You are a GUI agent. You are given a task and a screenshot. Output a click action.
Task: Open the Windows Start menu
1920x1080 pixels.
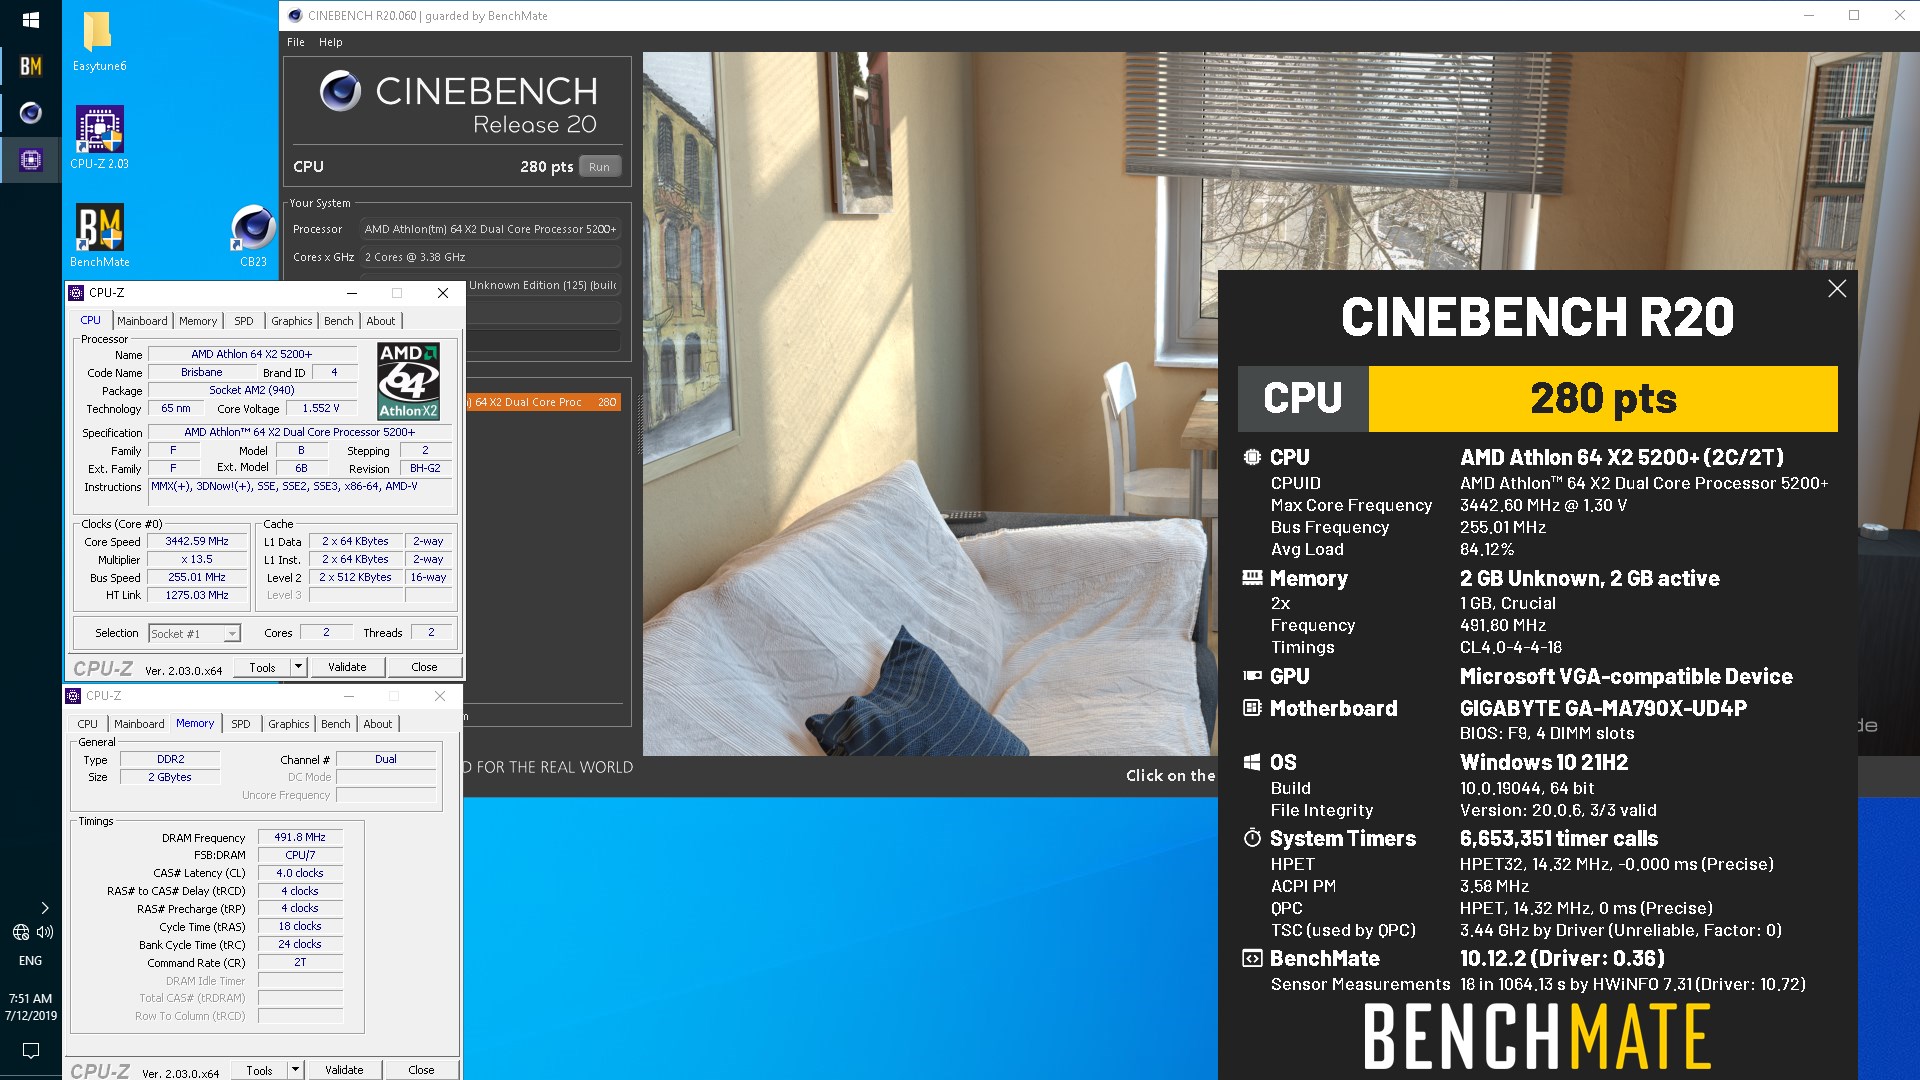(x=30, y=19)
